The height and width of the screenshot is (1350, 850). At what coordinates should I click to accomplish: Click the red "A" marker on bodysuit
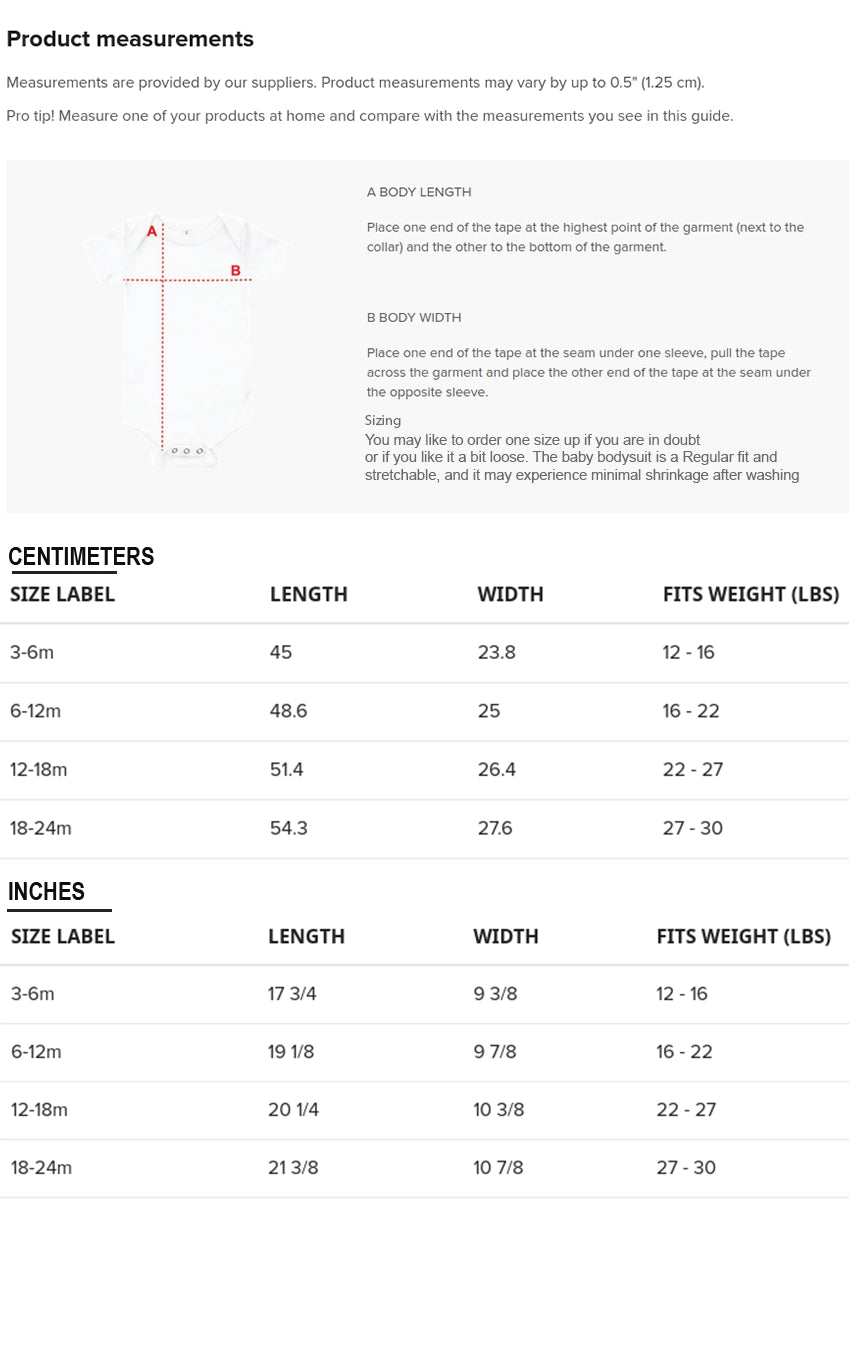point(152,231)
